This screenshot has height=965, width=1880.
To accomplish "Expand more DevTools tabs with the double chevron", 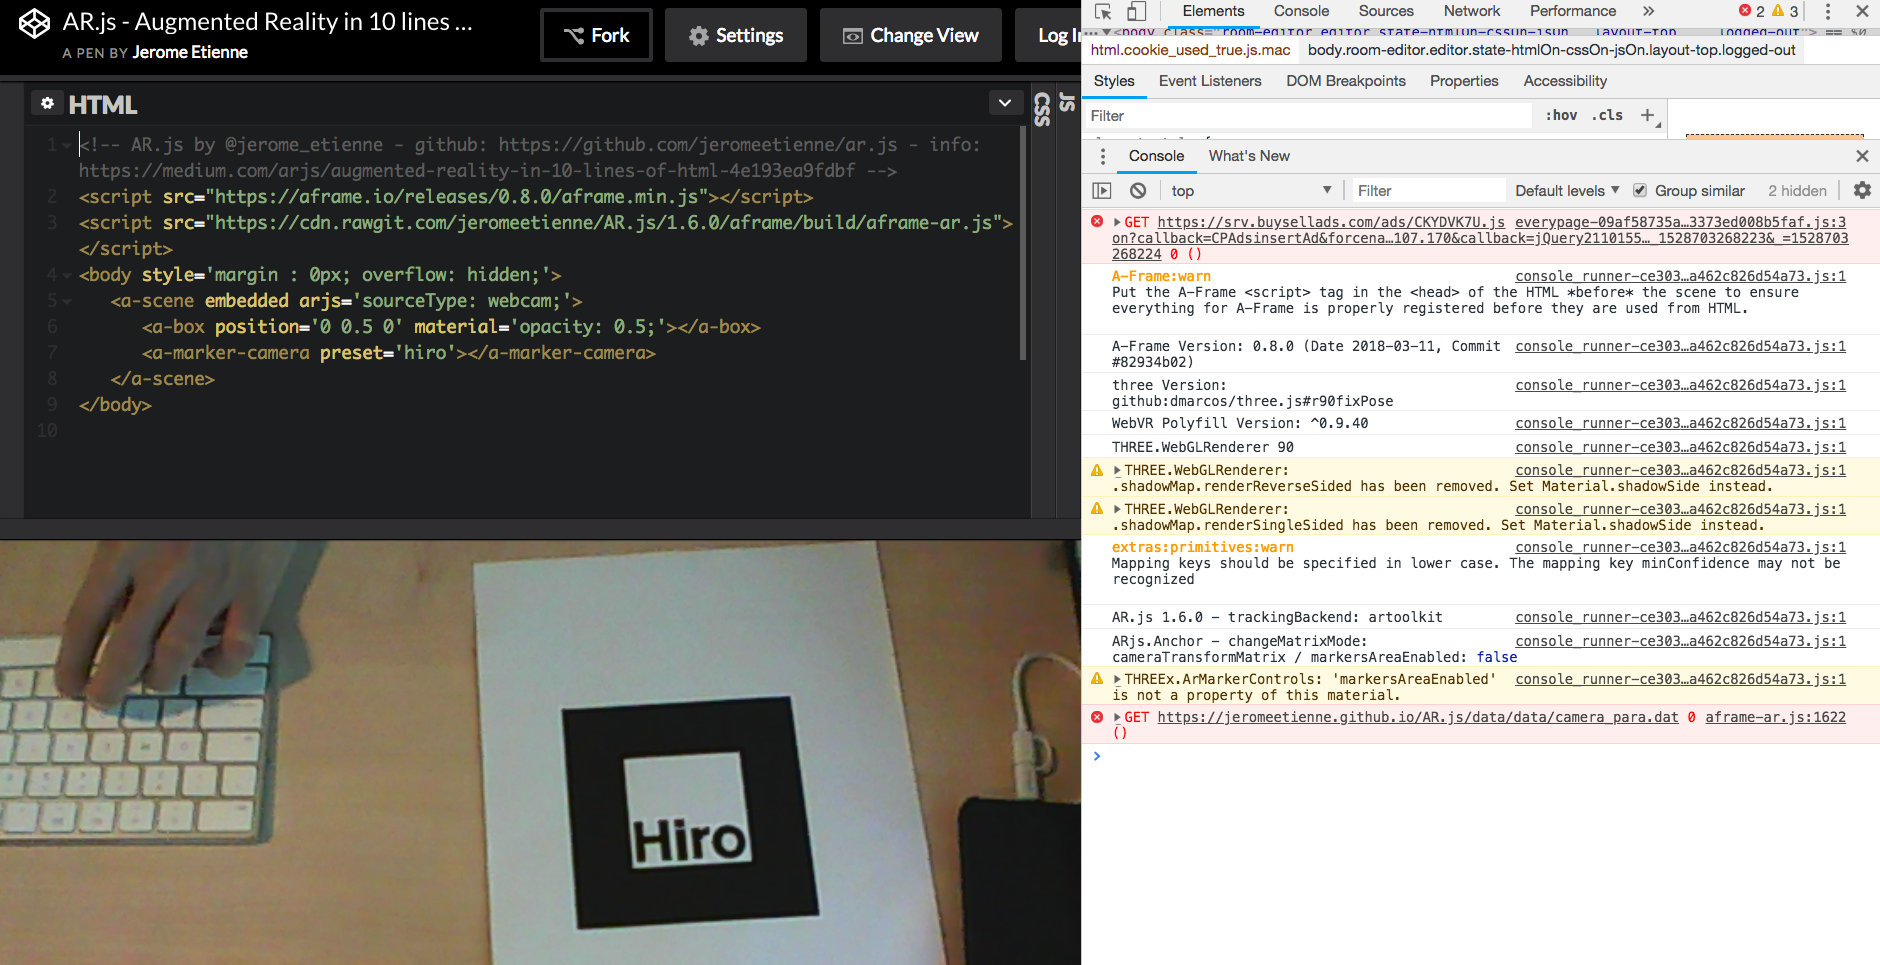I will 1649,11.
